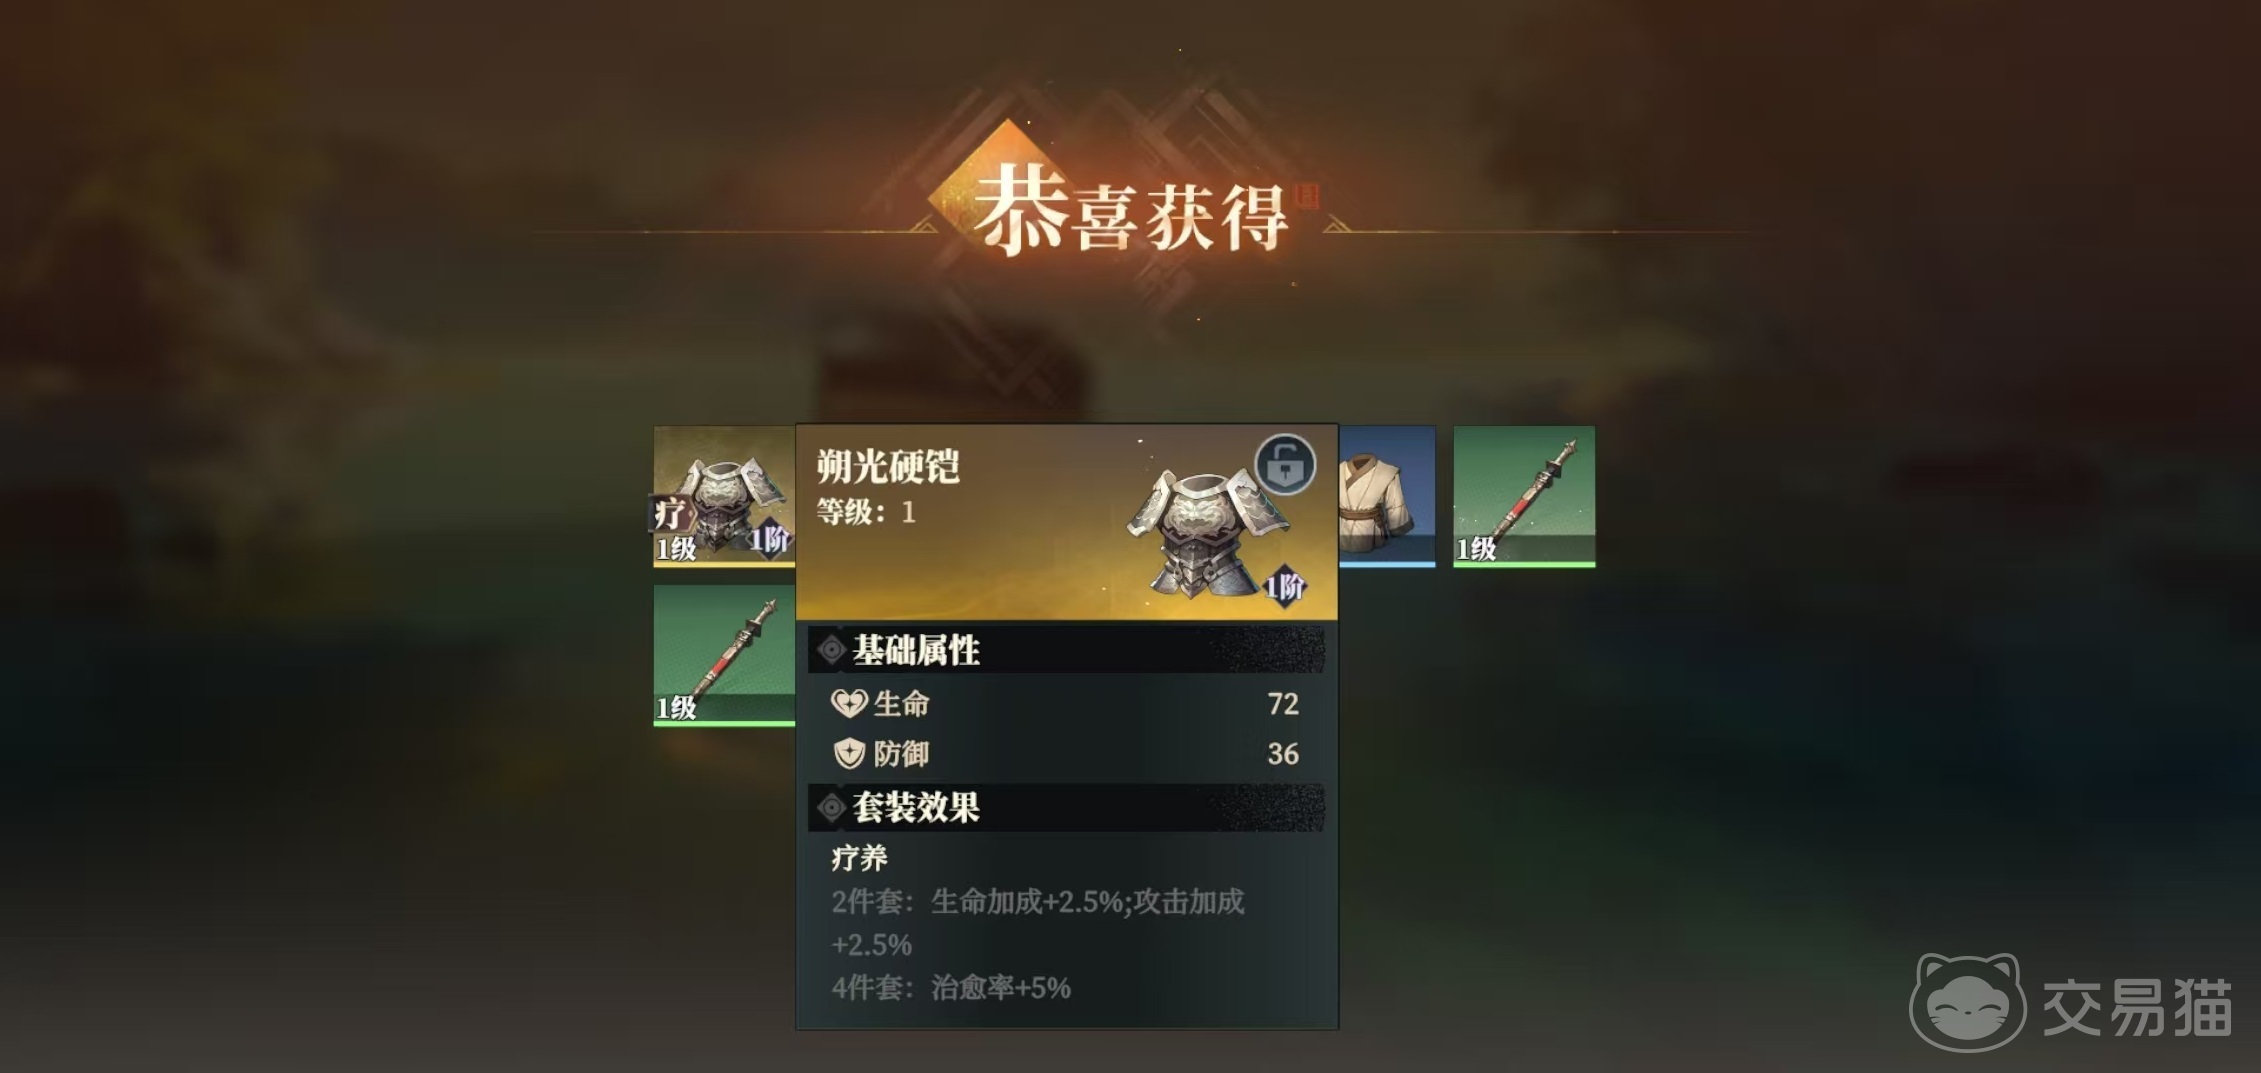Screen dimensions: 2261x1073
Task: Click the large armor image in tooltip
Action: point(1208,532)
